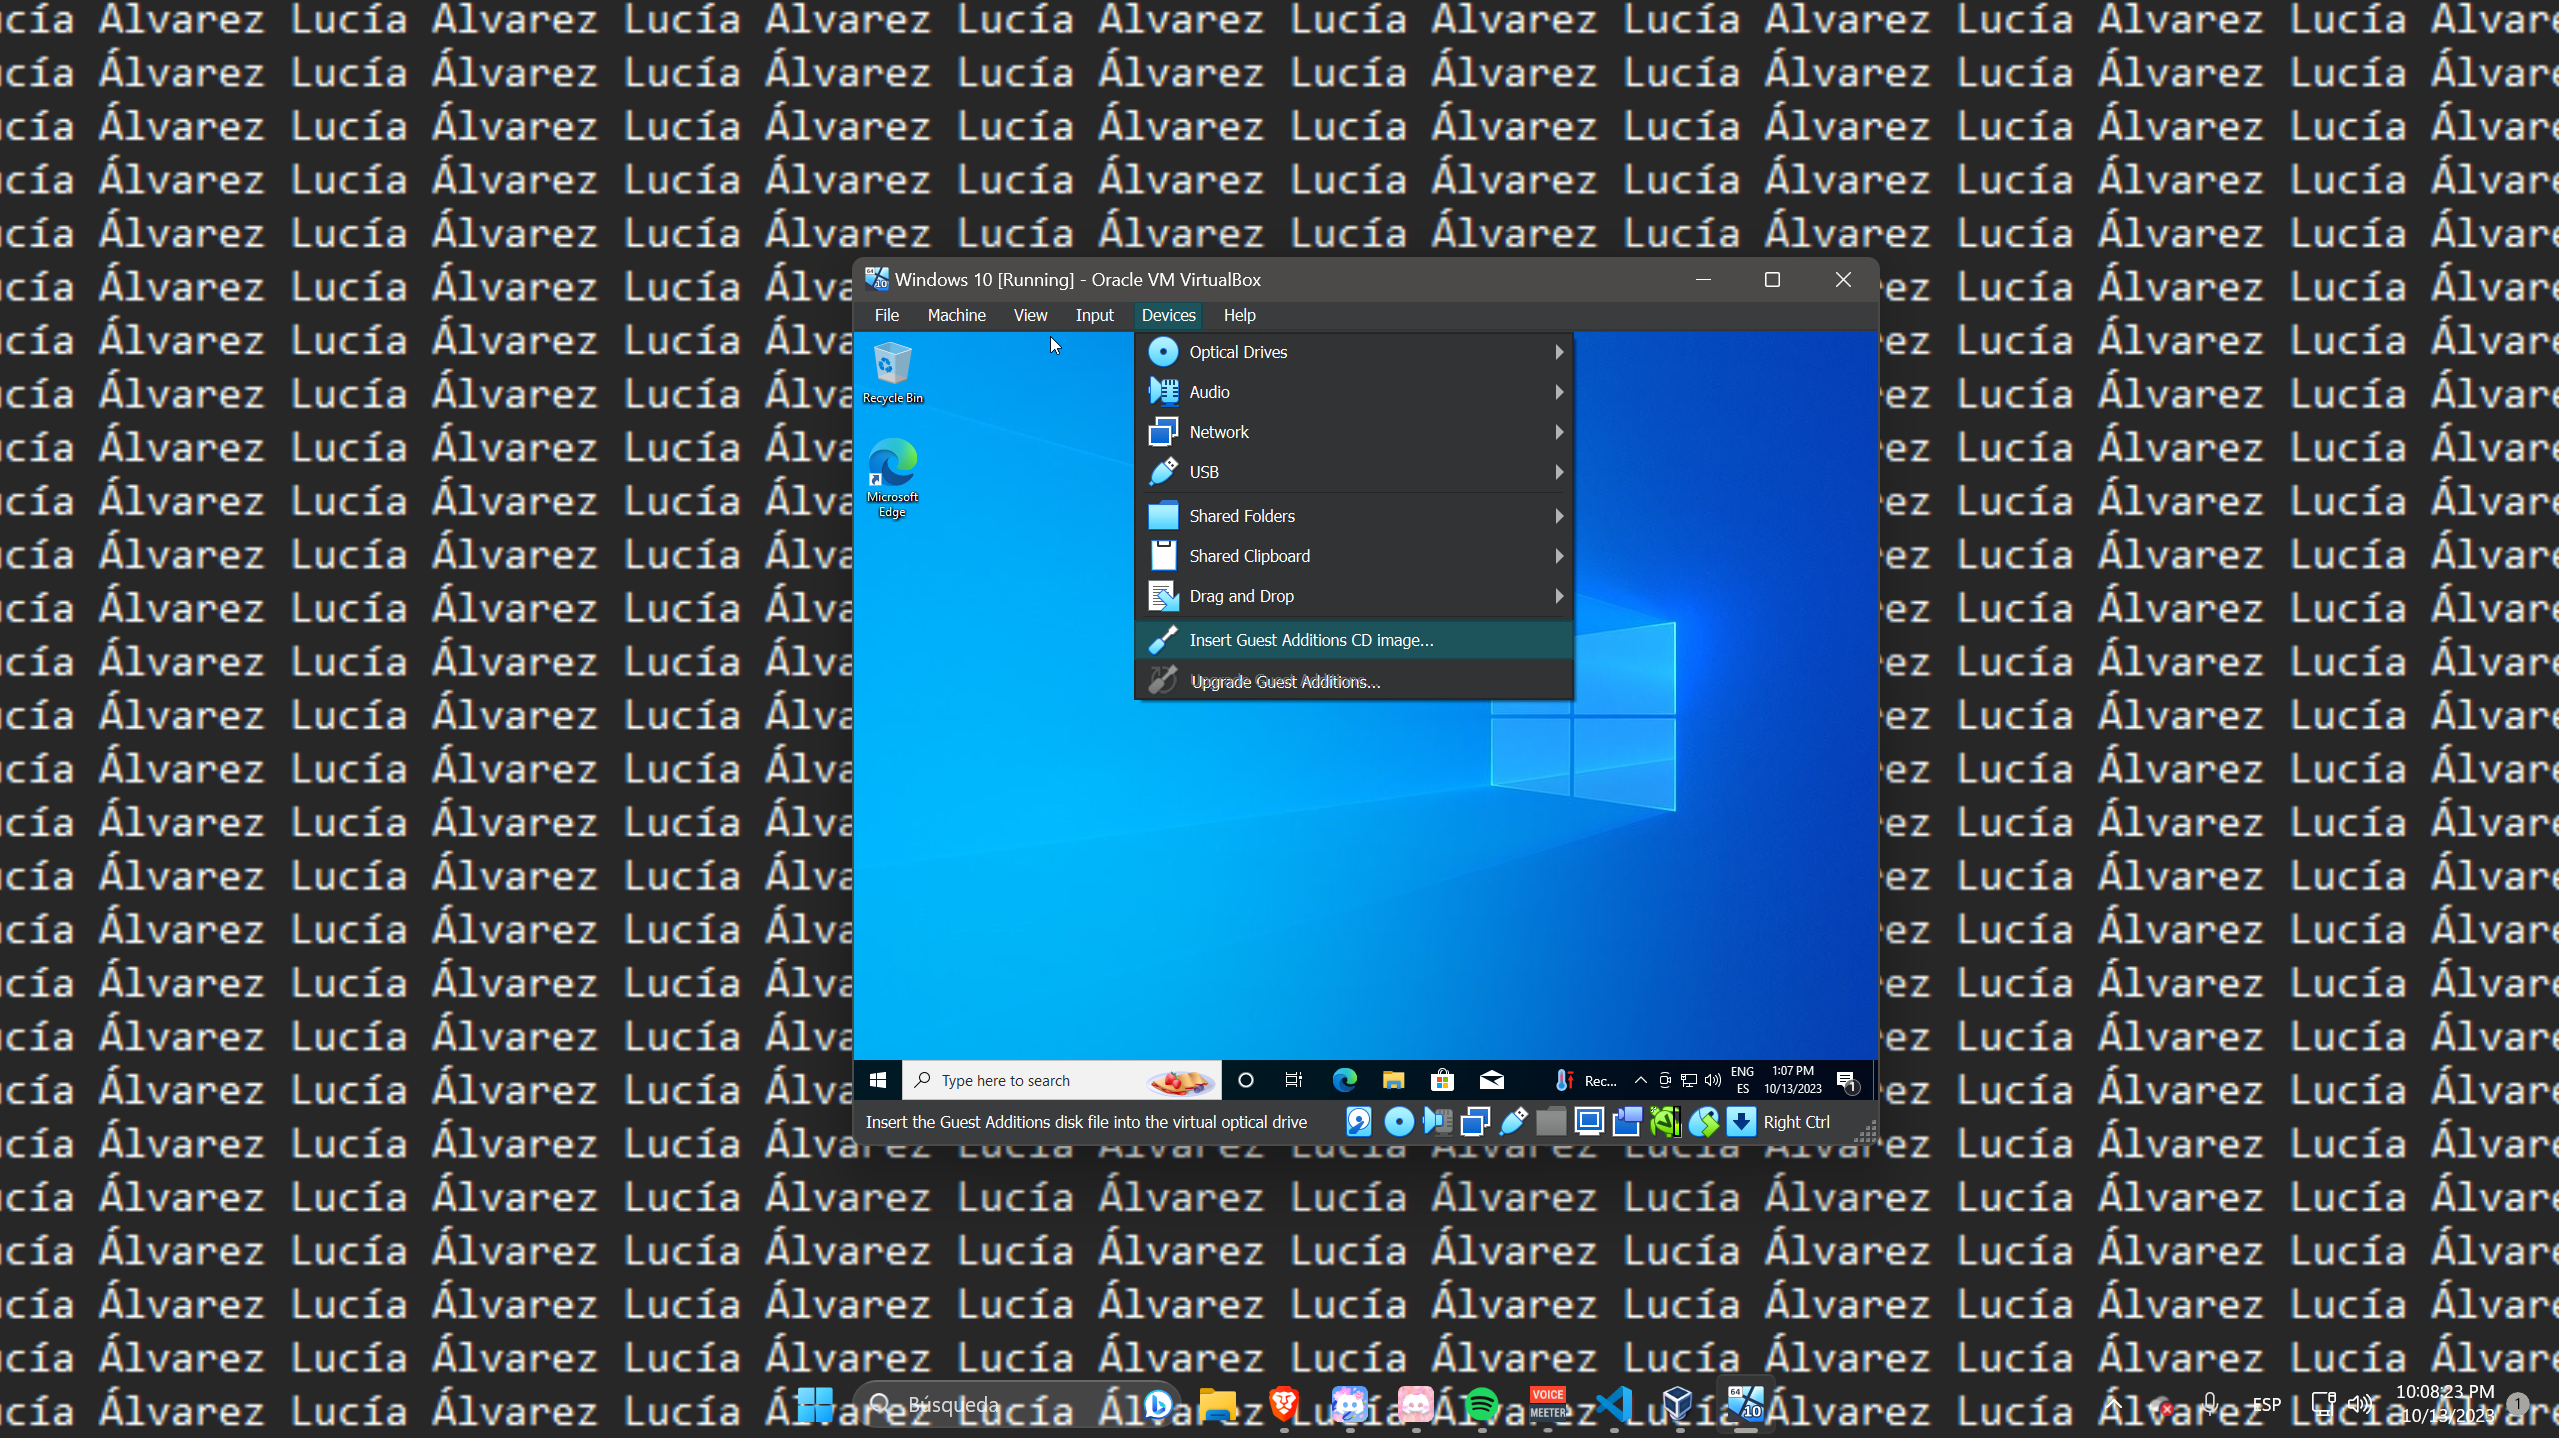Click the guest Windows Start button
Viewport: 2559px width, 1438px height.
(877, 1080)
